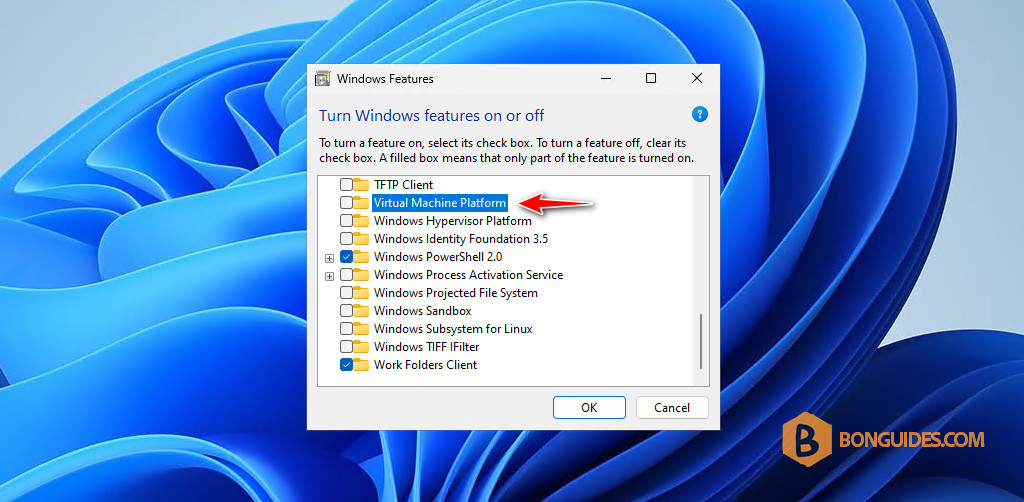Click the Virtual Machine Platform folder icon

point(361,203)
